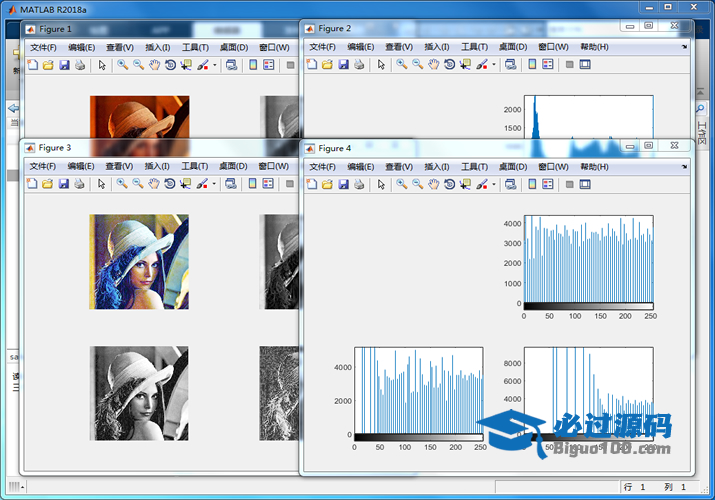Click the dock arrow in Figure 4 menu bar
The height and width of the screenshot is (500, 715).
click(x=685, y=166)
